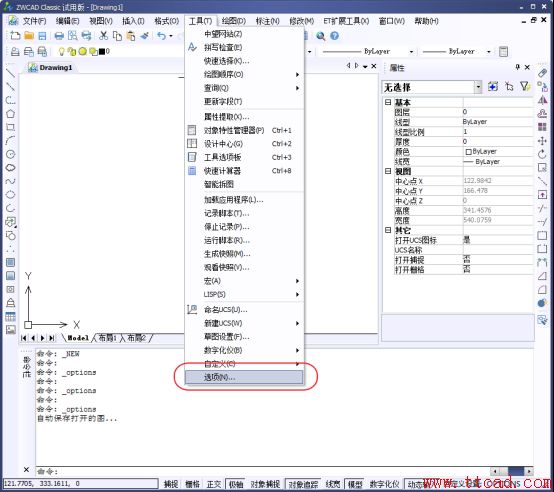554x492 pixels.
Task: Toggle Grid mode in status bar
Action: click(193, 484)
